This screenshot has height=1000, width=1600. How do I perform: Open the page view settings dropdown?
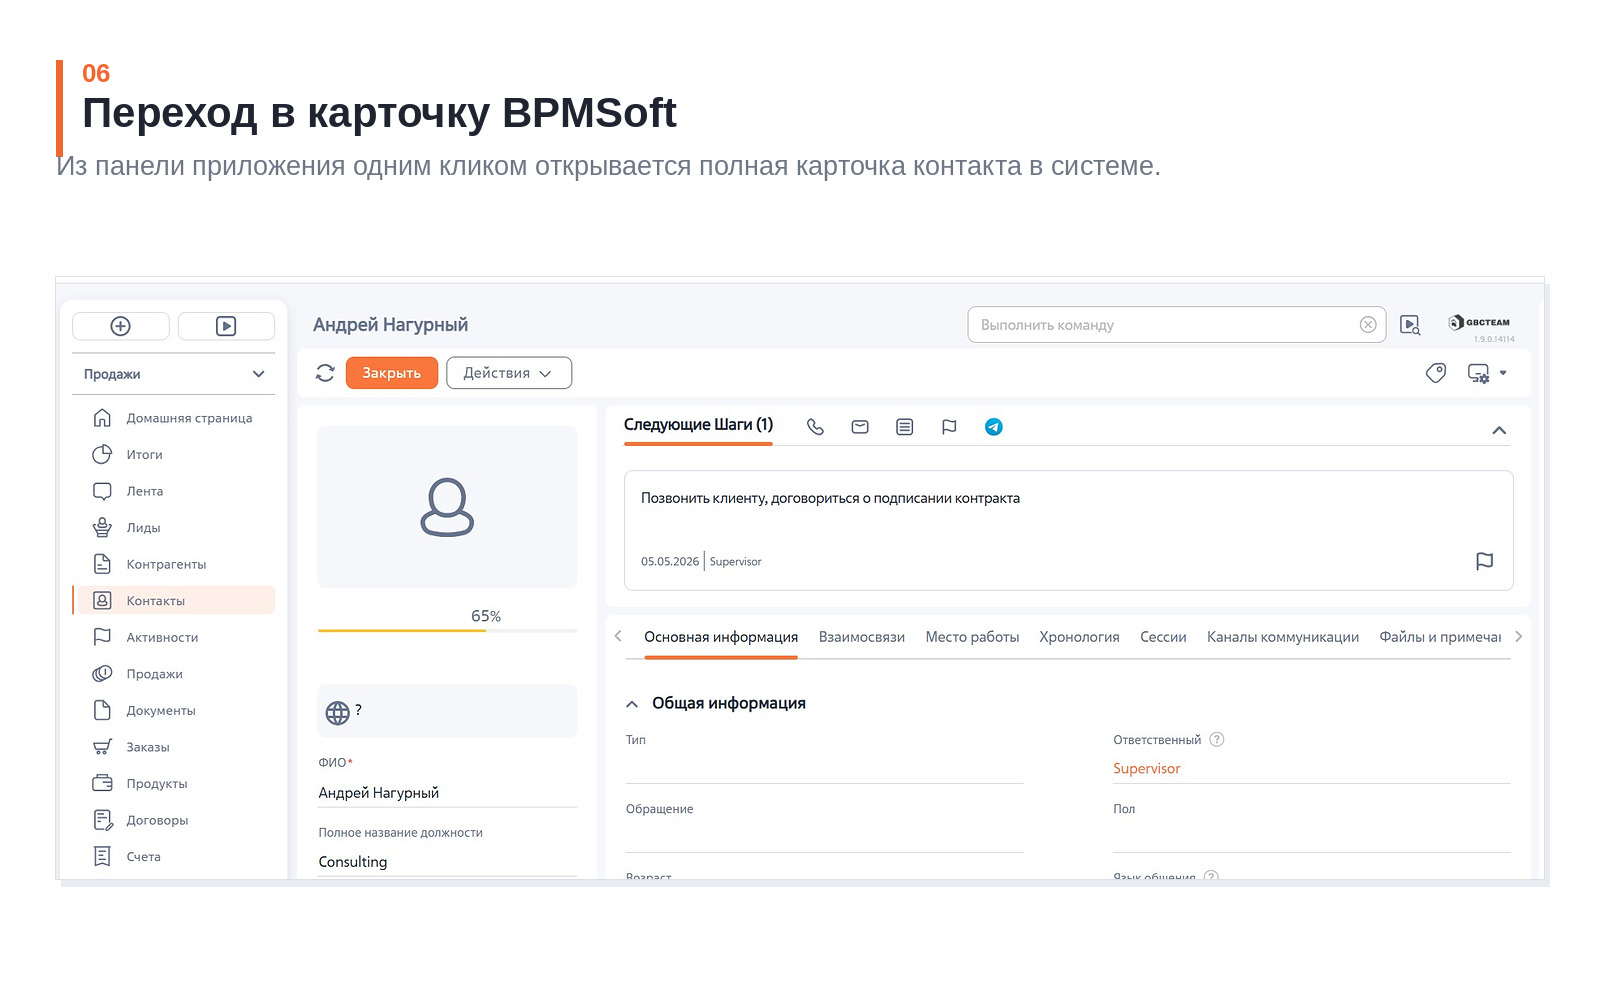[1487, 373]
